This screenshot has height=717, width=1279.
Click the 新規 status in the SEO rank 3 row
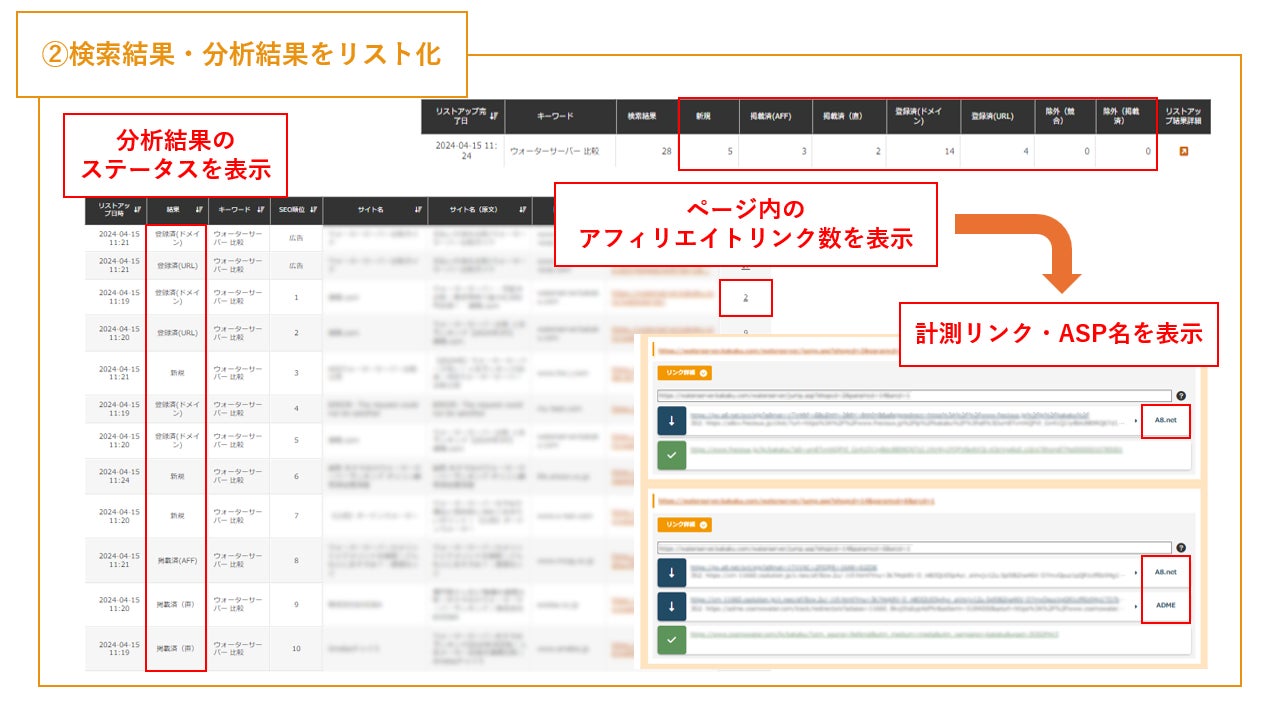click(x=176, y=372)
